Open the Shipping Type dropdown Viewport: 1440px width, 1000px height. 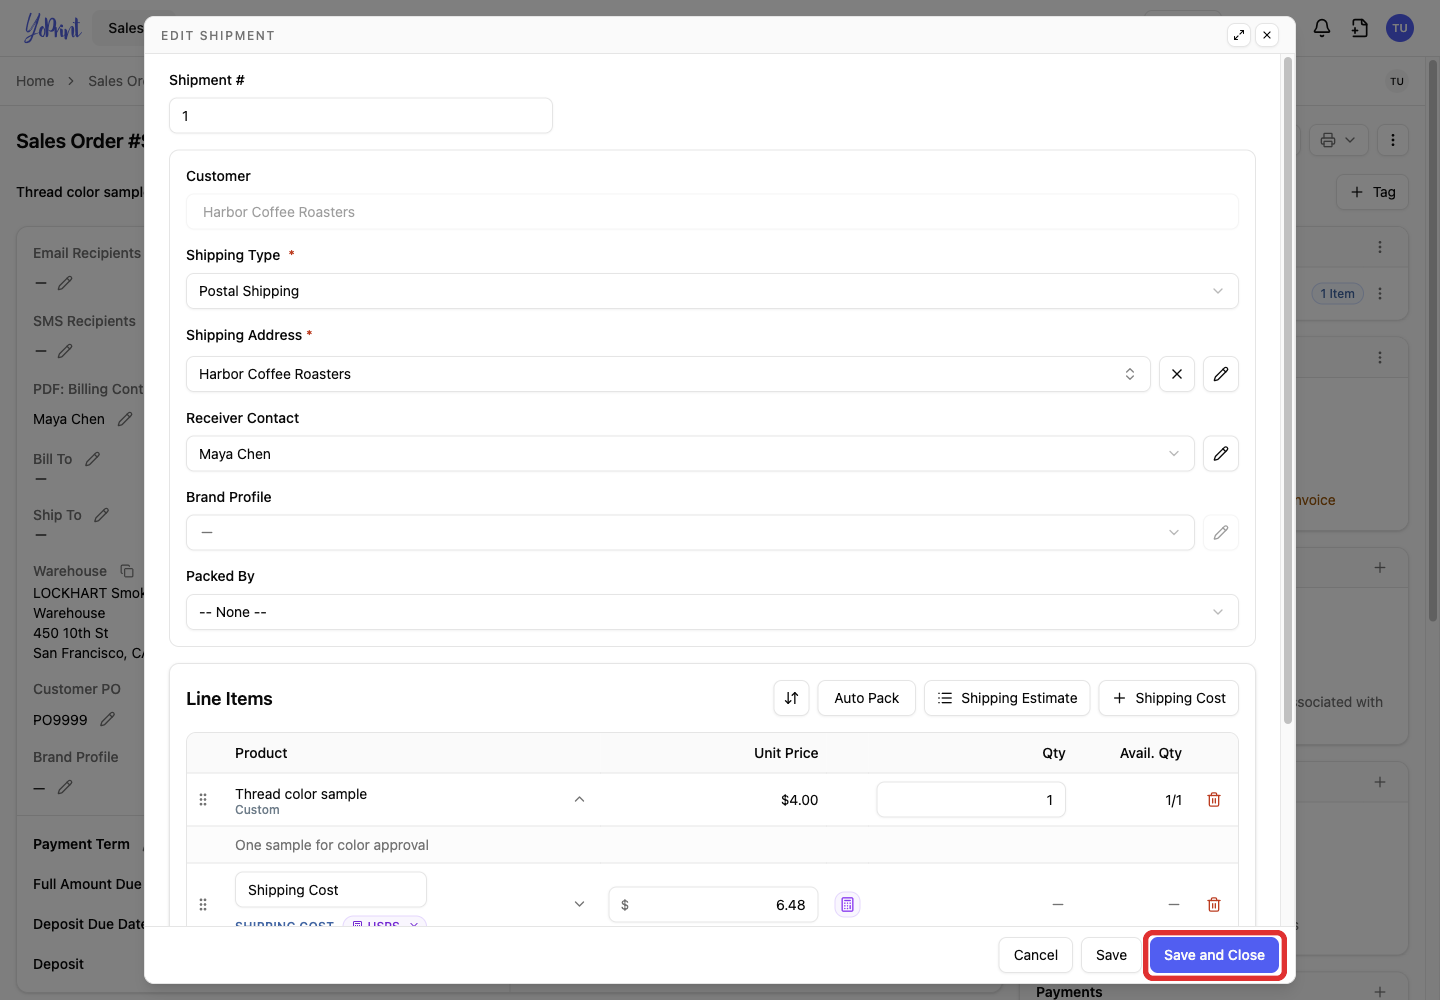coord(712,291)
